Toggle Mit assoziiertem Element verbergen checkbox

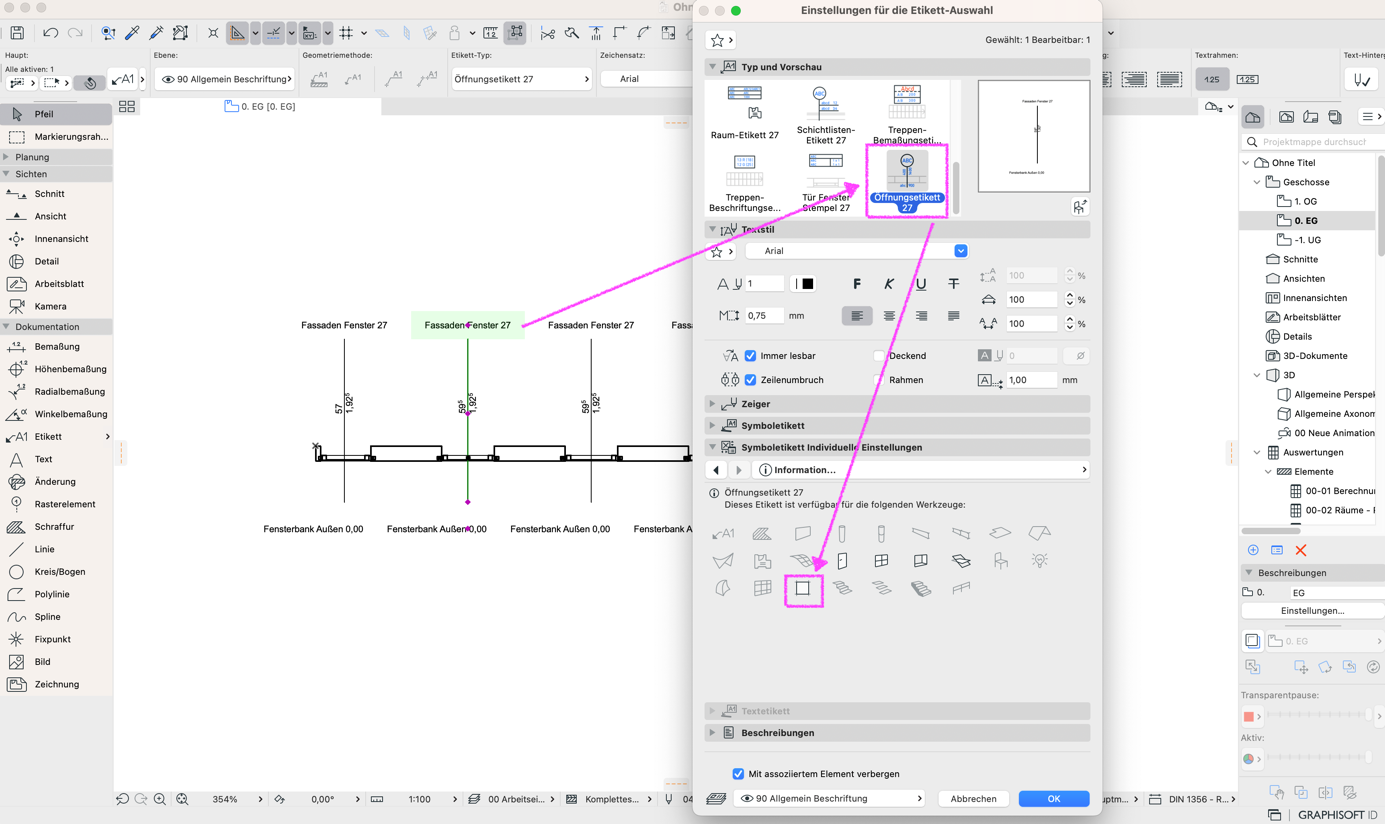click(x=738, y=774)
